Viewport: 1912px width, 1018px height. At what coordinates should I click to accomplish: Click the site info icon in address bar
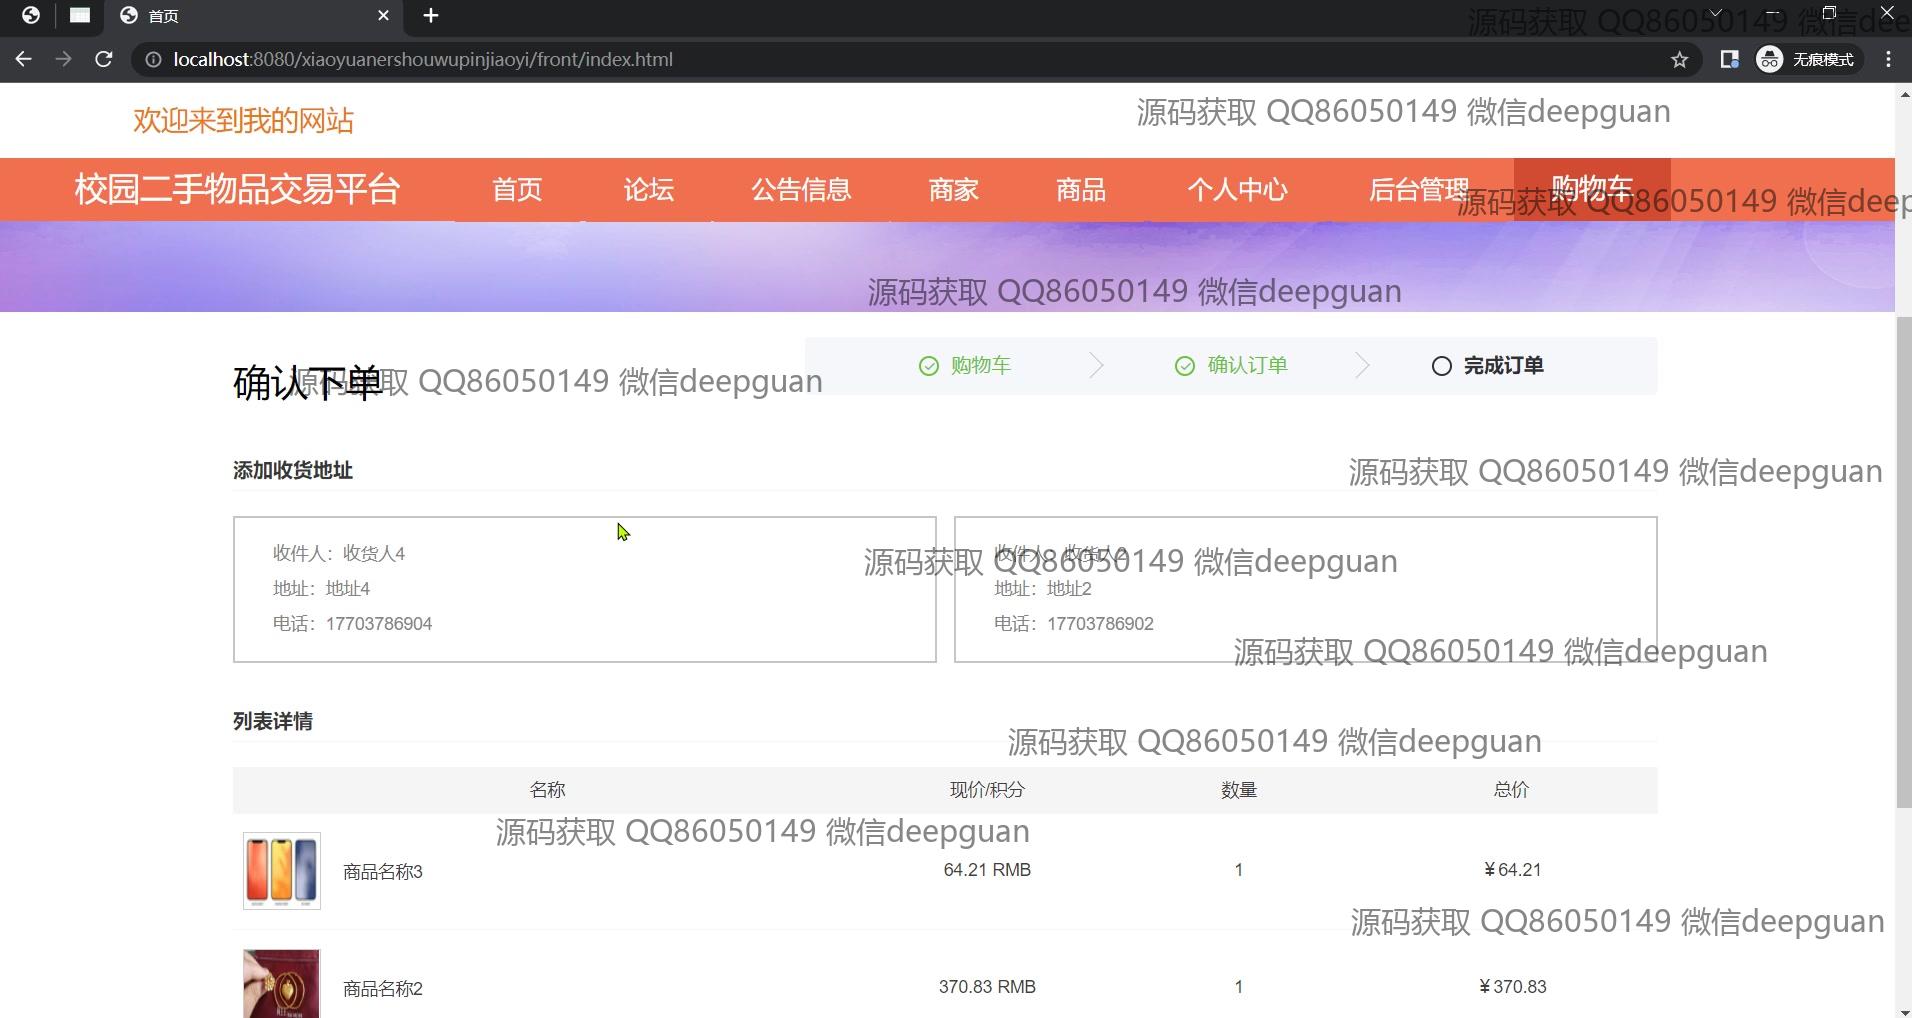tap(153, 60)
